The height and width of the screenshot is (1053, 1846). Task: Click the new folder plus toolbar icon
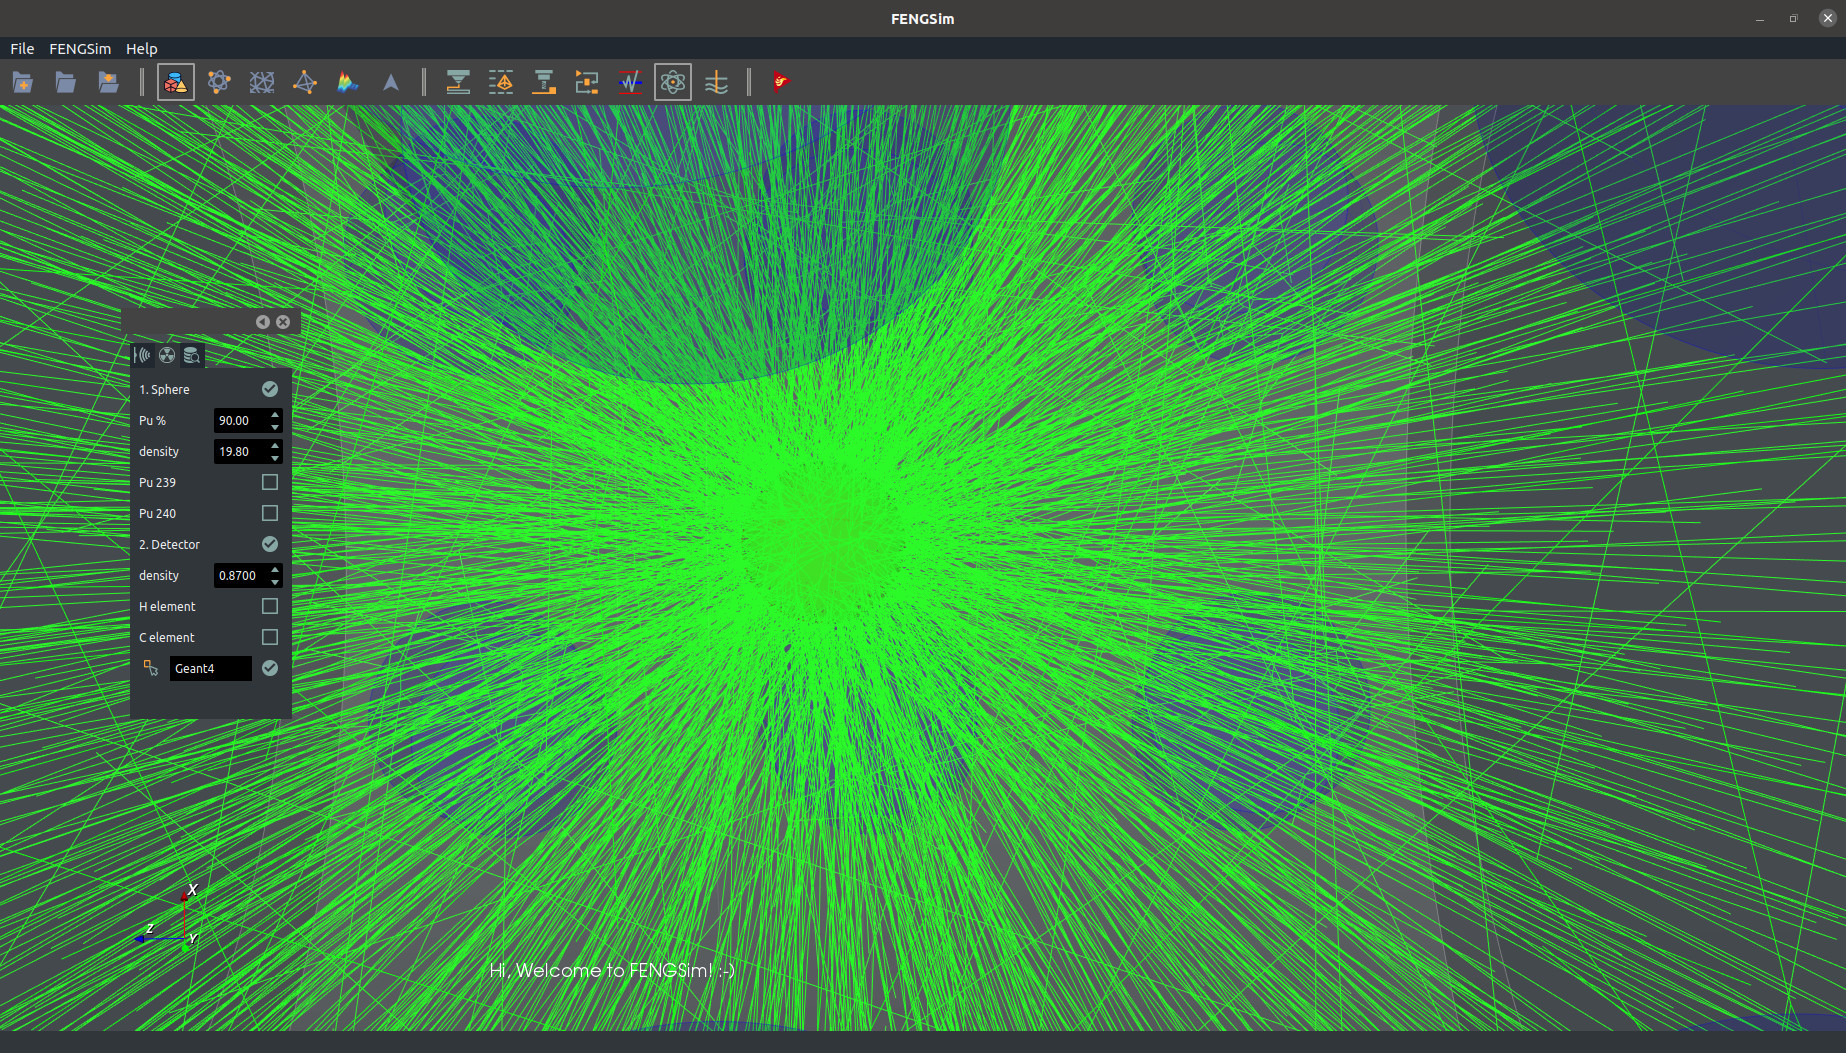pyautogui.click(x=23, y=83)
